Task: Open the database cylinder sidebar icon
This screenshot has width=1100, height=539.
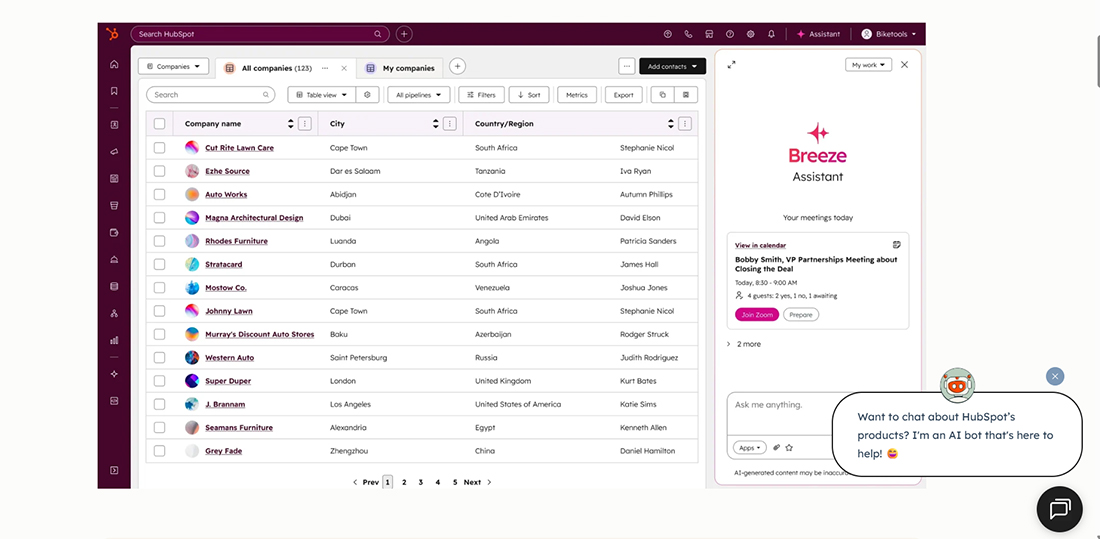Action: [x=114, y=286]
